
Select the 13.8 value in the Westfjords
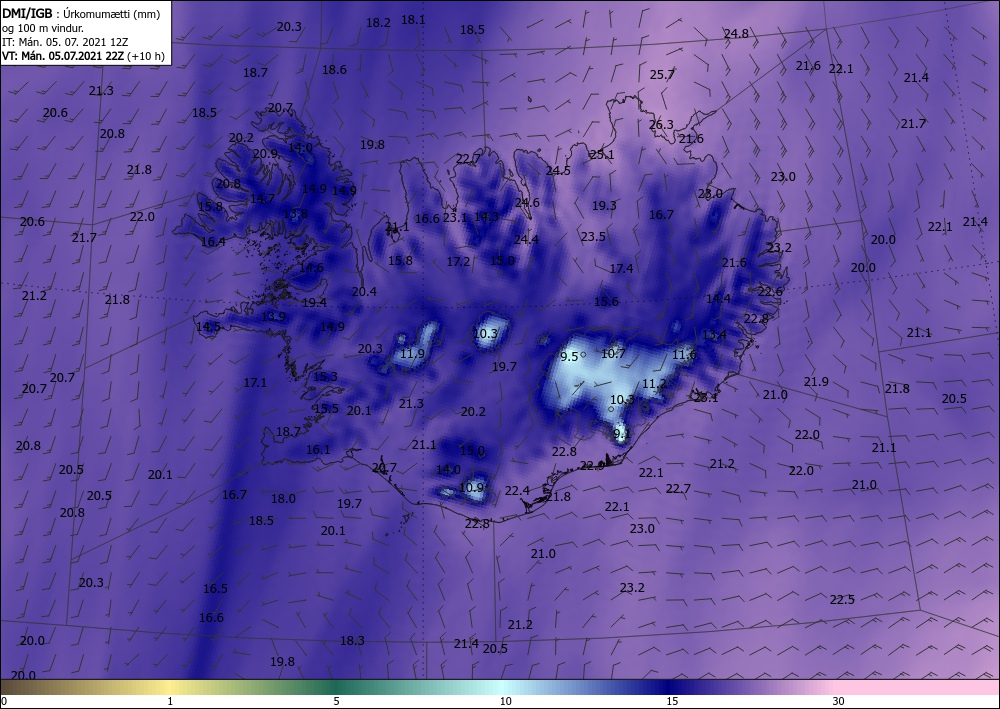click(295, 214)
